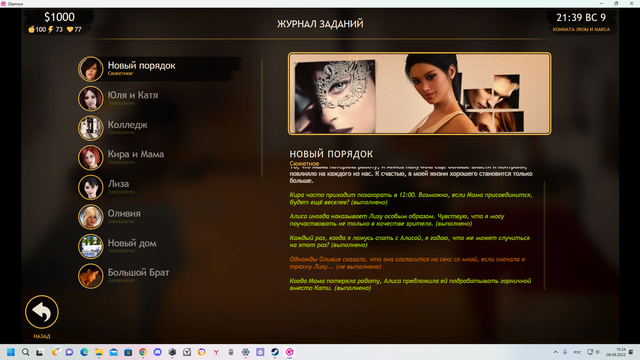Open the Windows Start menu
The width and height of the screenshot is (640, 360).
tap(11, 352)
